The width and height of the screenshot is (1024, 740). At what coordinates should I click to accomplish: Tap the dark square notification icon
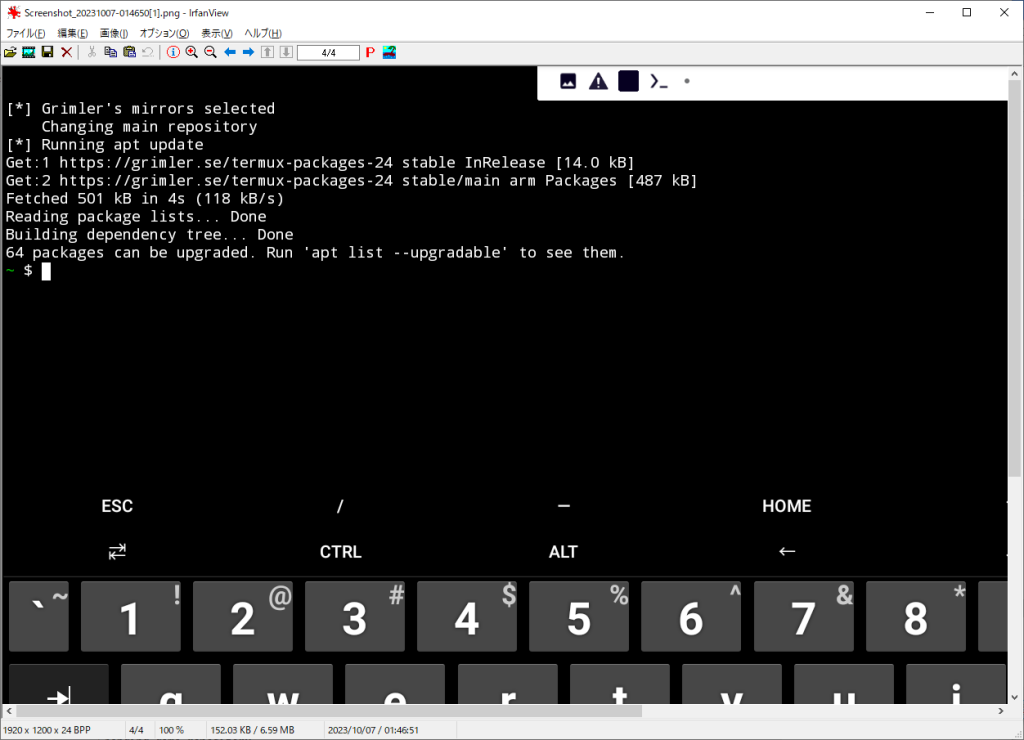(628, 81)
